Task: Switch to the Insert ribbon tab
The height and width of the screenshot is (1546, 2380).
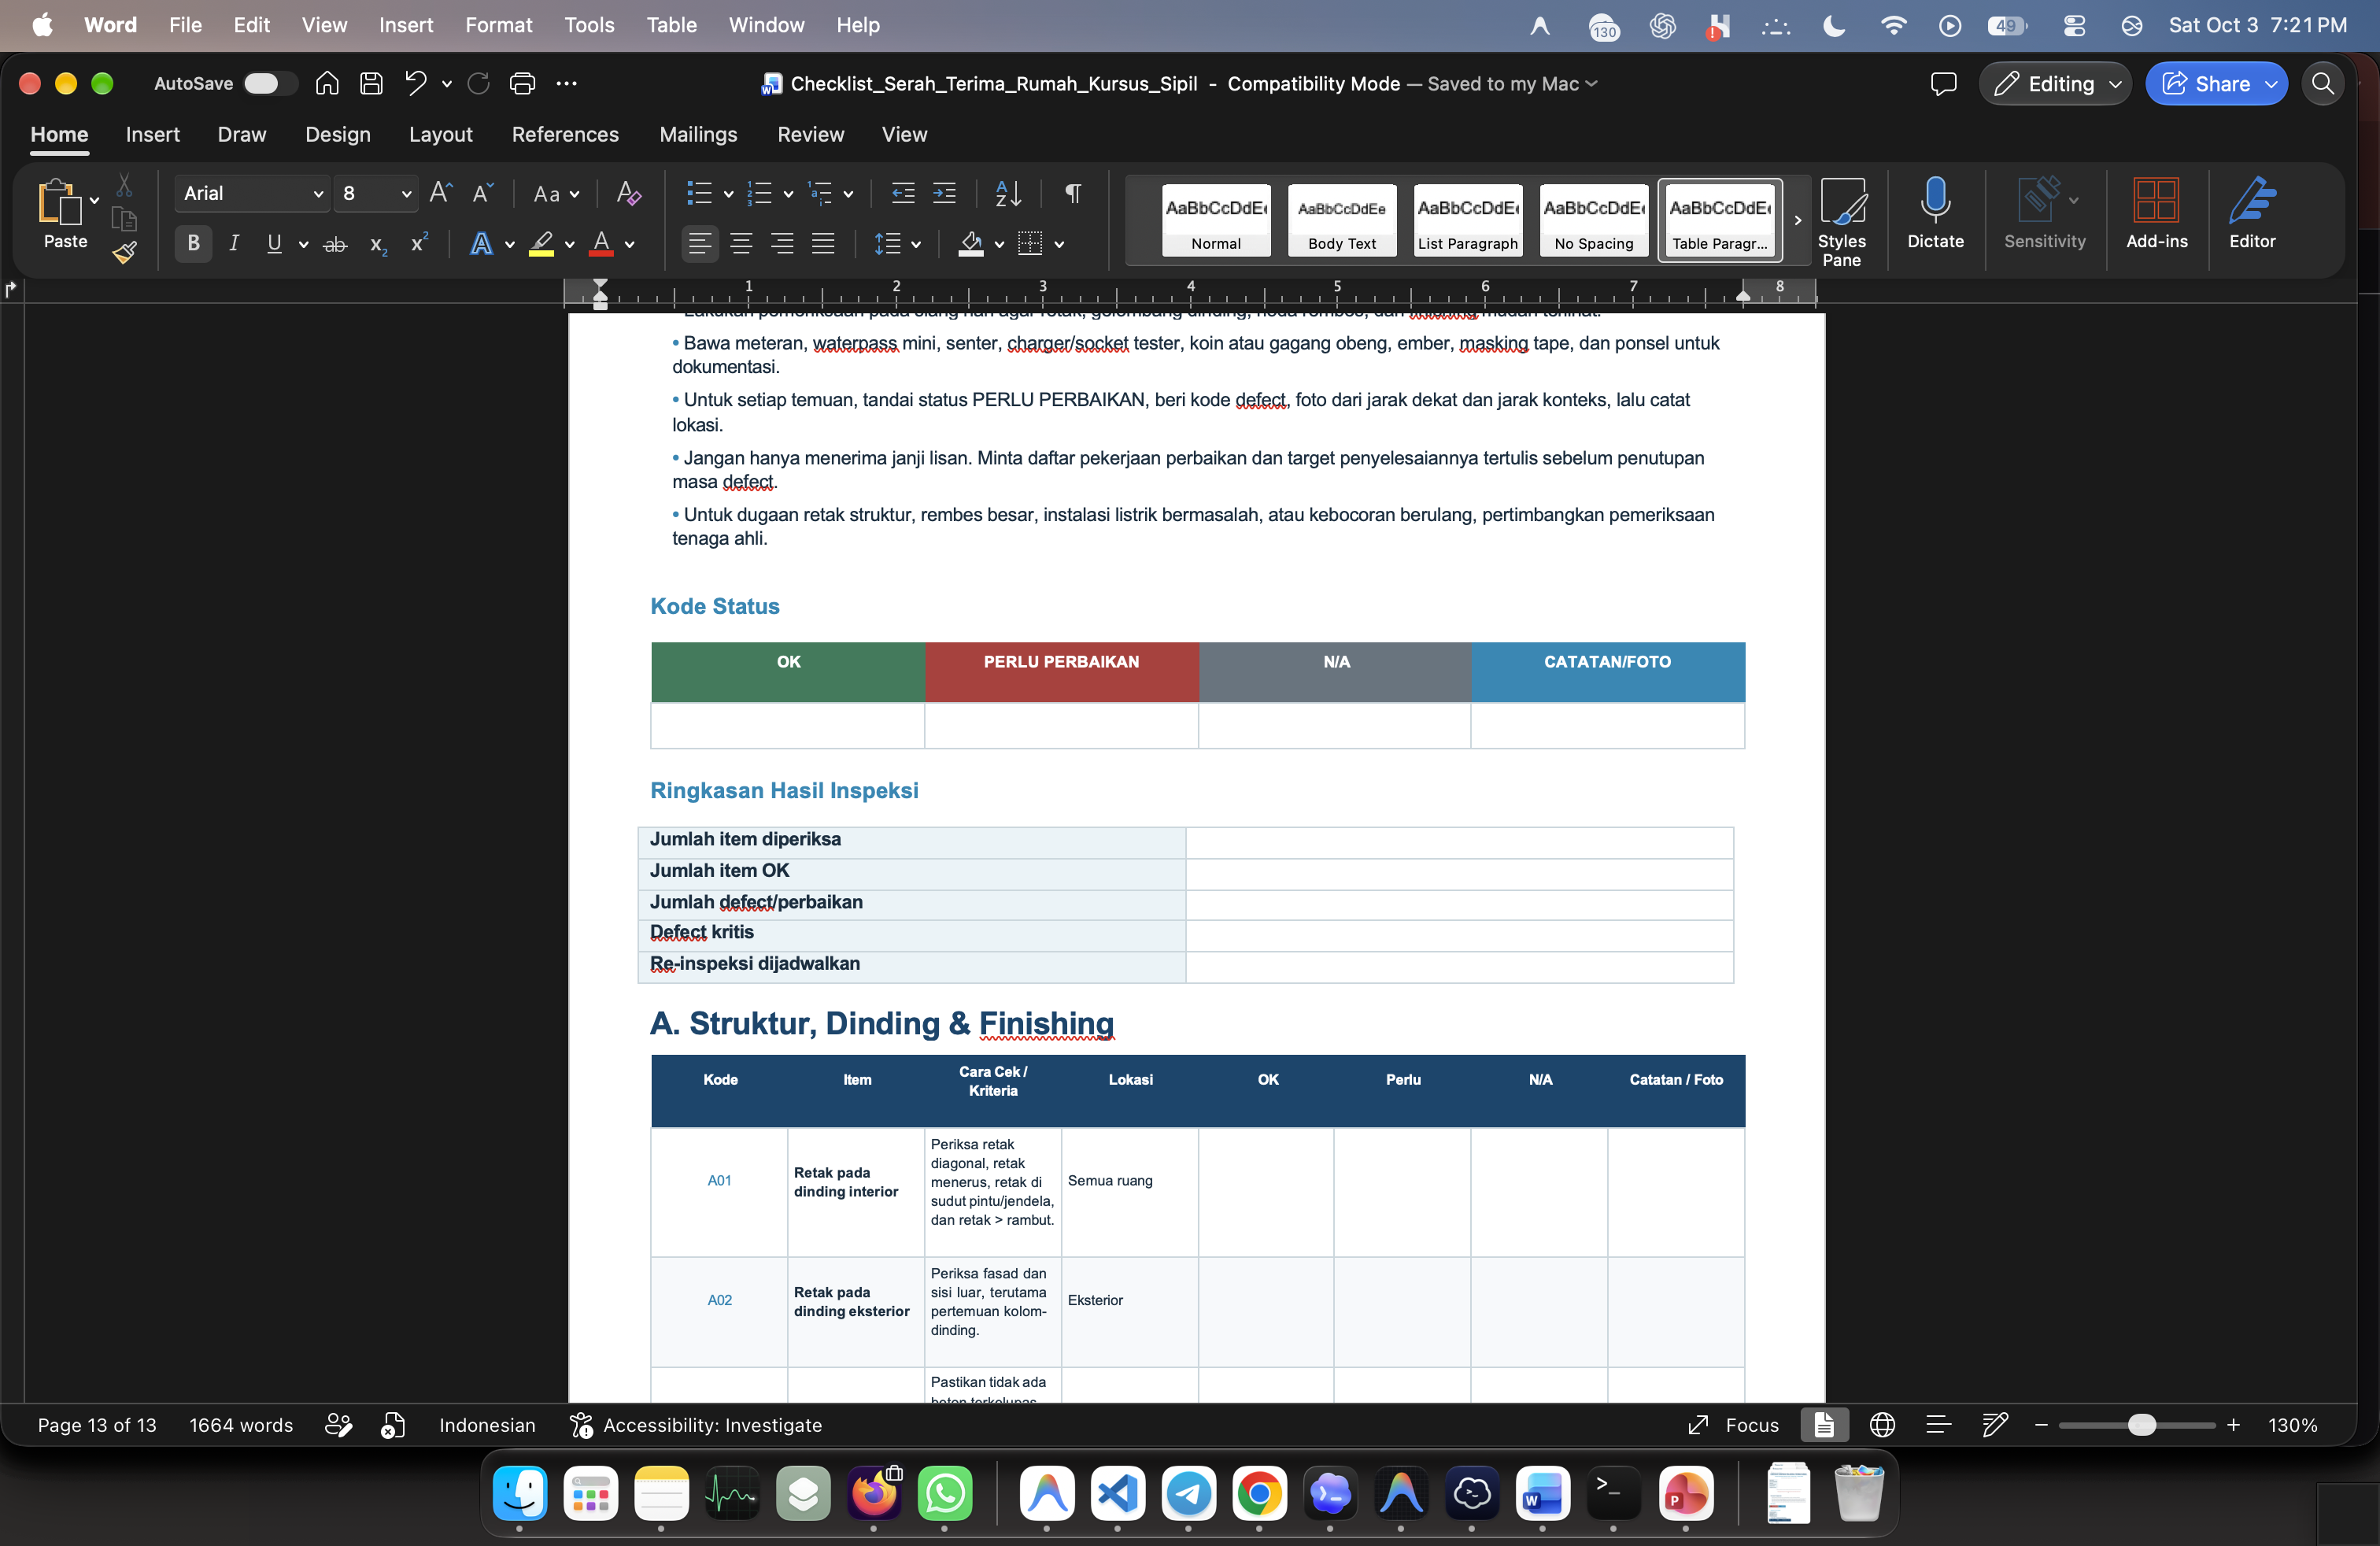Action: click(152, 135)
